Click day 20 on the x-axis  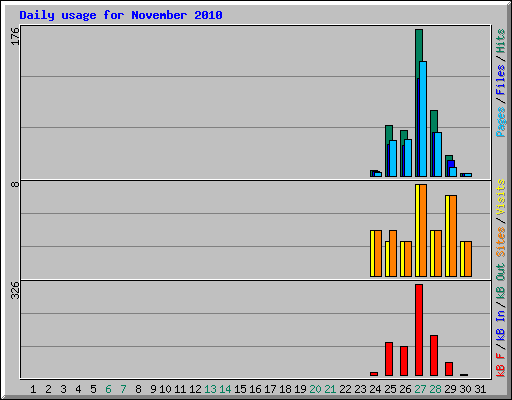point(315,389)
